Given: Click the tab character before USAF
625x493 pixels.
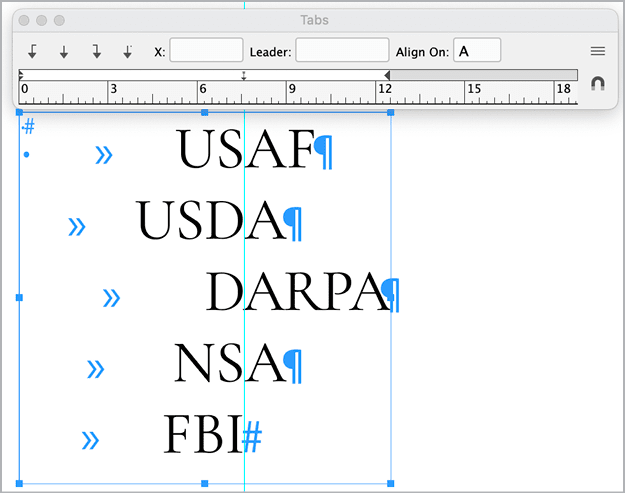Looking at the screenshot, I should (104, 155).
